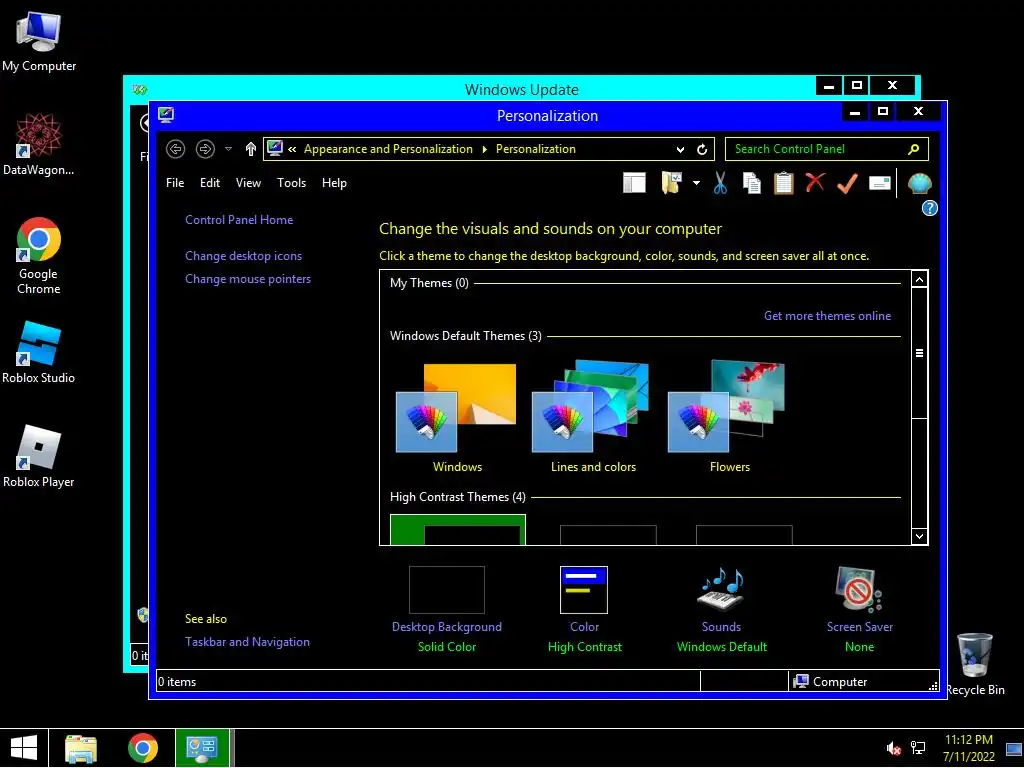Bring Windows Update window to front
This screenshot has height=768, width=1024.
(521, 89)
